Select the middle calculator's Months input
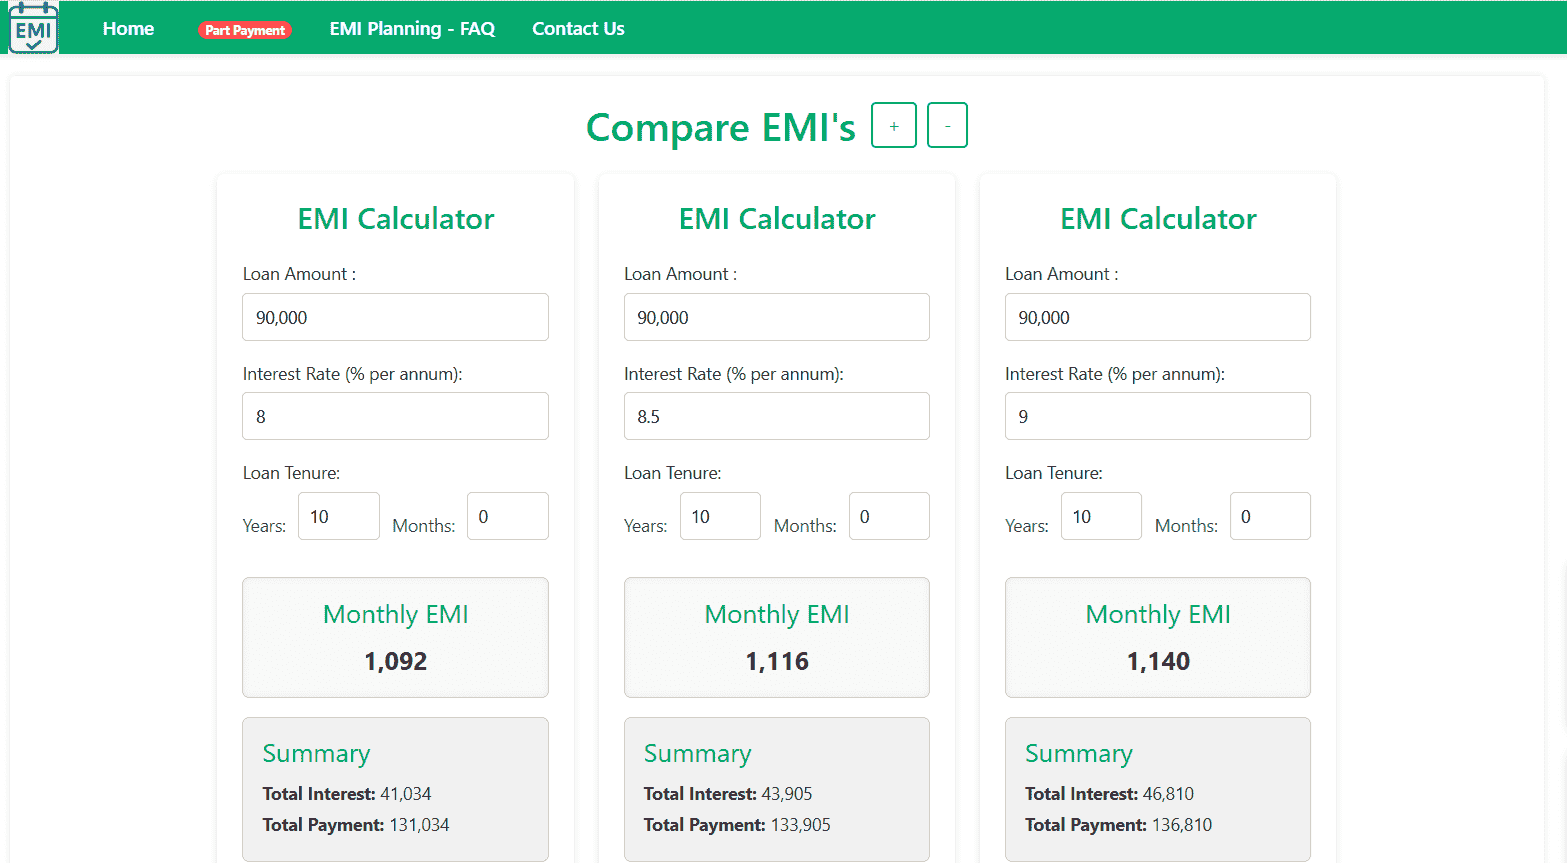1567x863 pixels. click(x=888, y=516)
